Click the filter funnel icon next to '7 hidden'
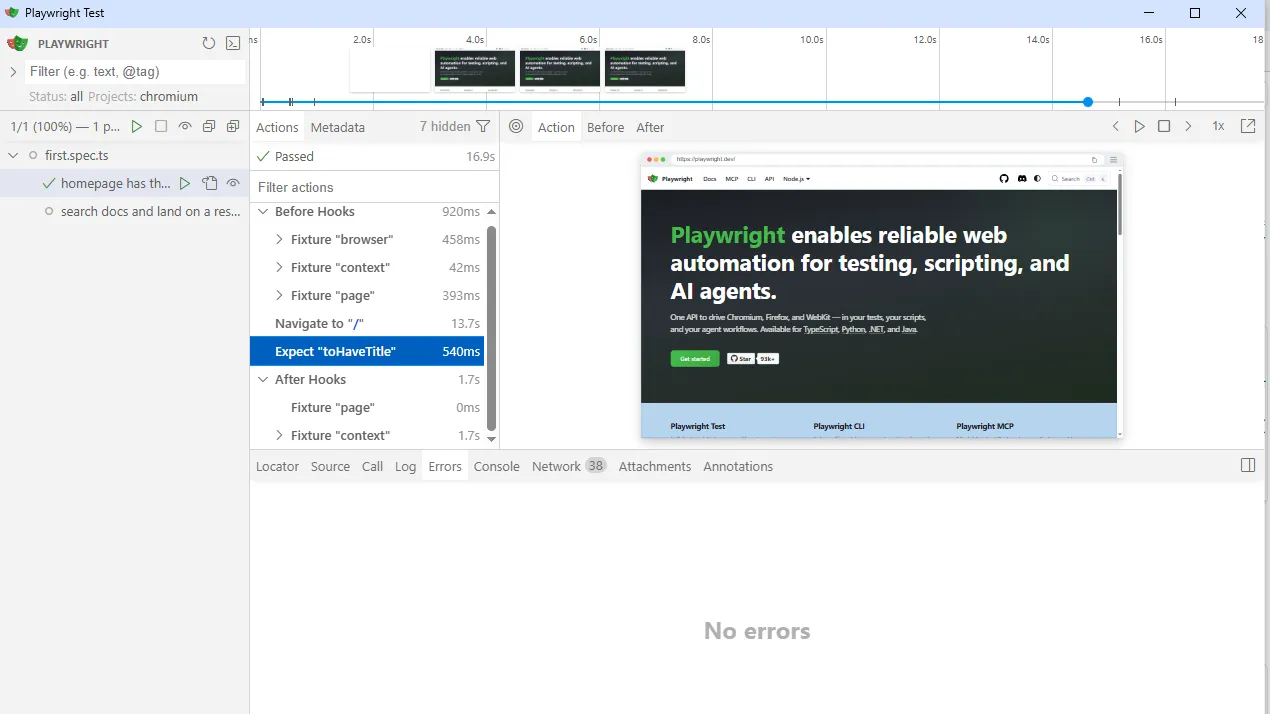The width and height of the screenshot is (1270, 714). point(484,127)
